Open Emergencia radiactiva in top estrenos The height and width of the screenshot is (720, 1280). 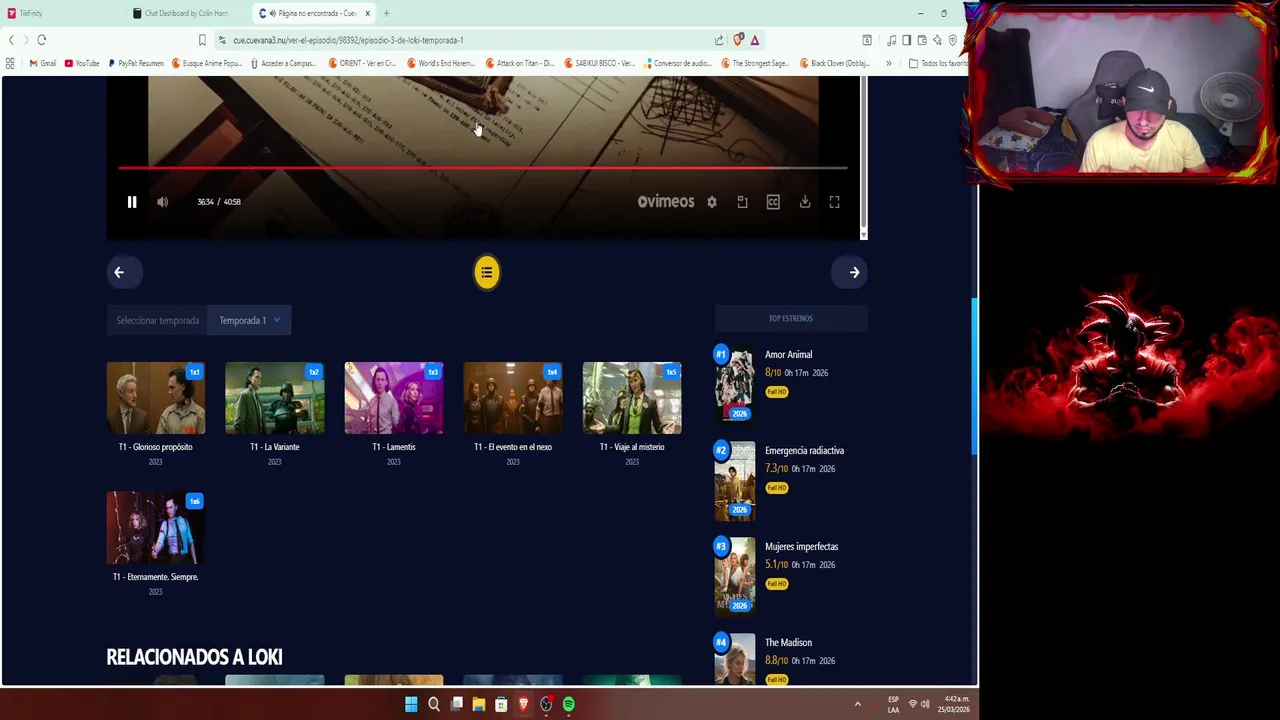pos(805,450)
